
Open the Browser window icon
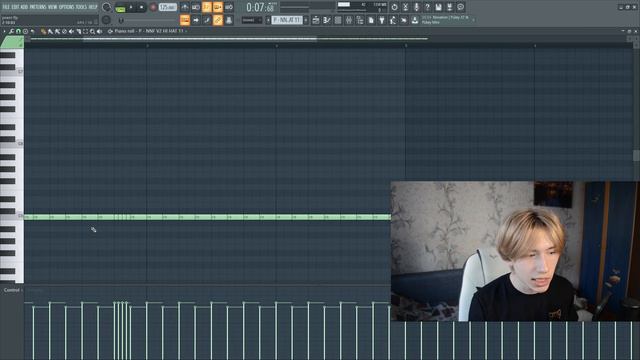click(x=360, y=20)
